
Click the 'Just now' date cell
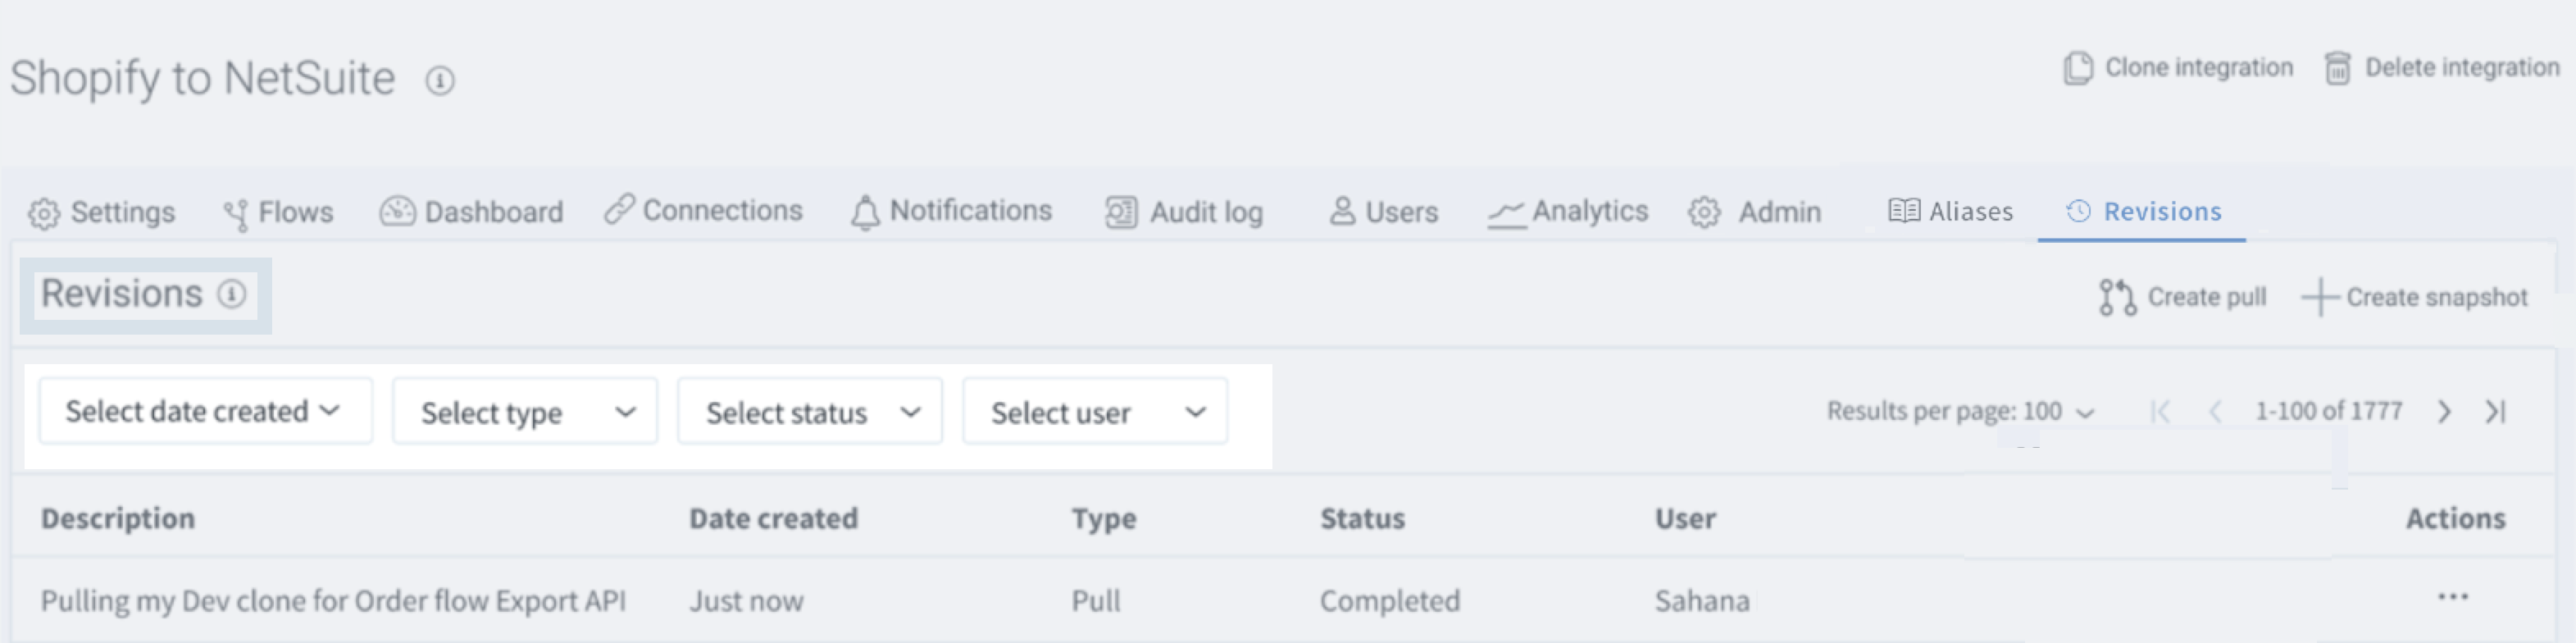coord(746,601)
